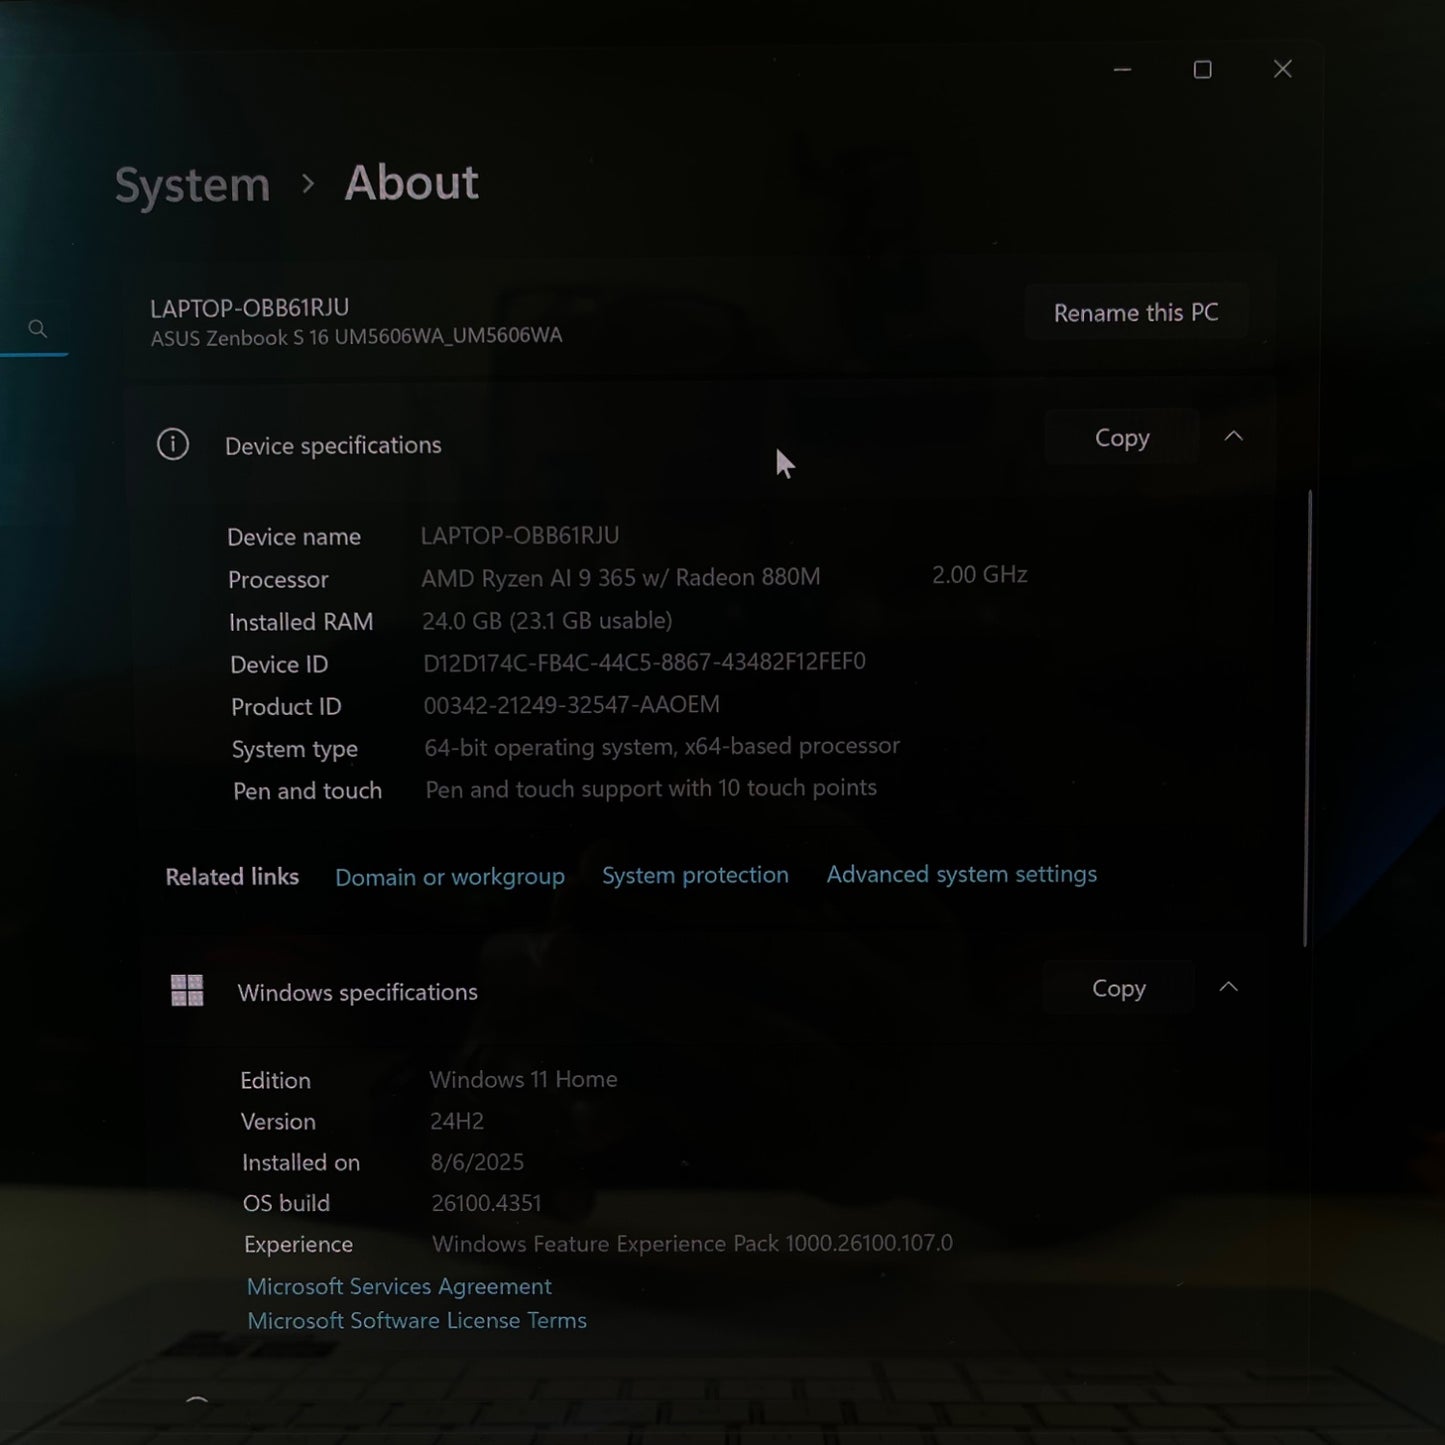Click the Product ID label
Viewport: 1445px width, 1445px height.
point(286,707)
